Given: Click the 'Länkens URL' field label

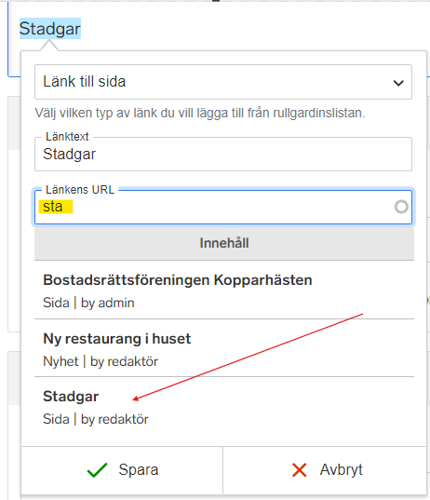Looking at the screenshot, I should coord(80,190).
